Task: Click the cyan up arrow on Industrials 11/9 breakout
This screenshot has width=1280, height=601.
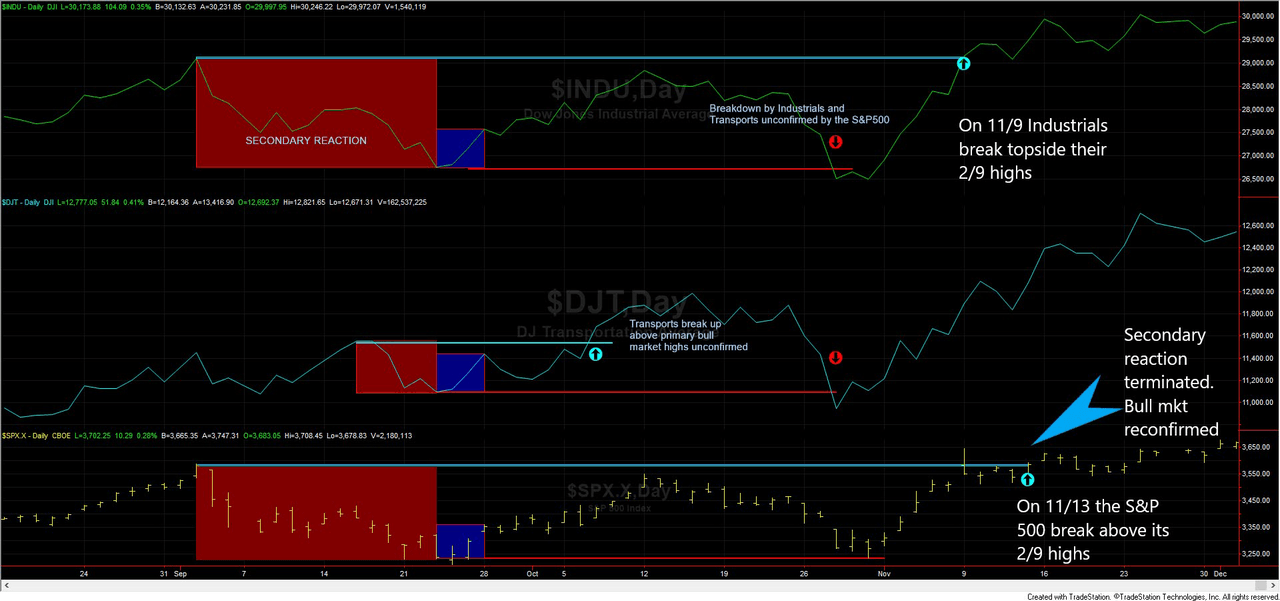Action: (x=964, y=63)
